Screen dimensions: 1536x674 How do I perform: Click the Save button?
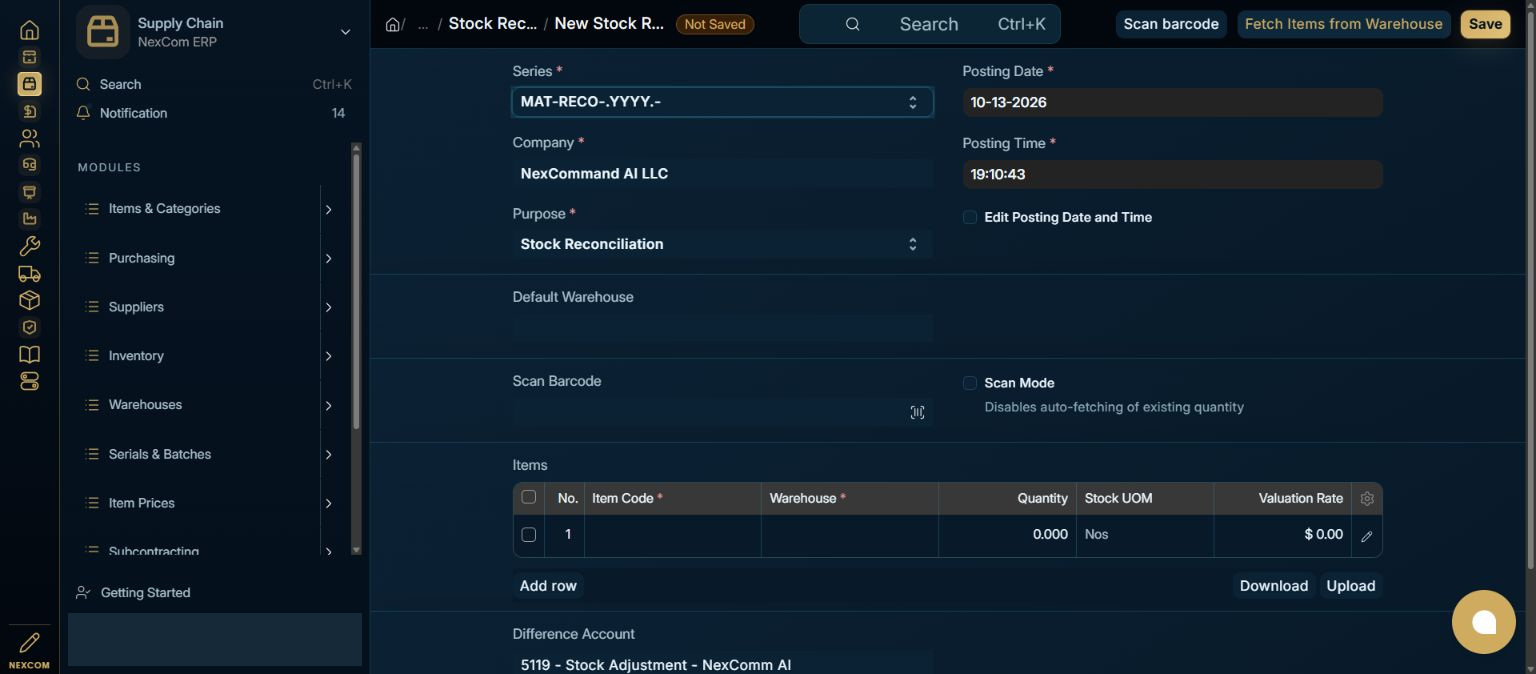pyautogui.click(x=1485, y=24)
